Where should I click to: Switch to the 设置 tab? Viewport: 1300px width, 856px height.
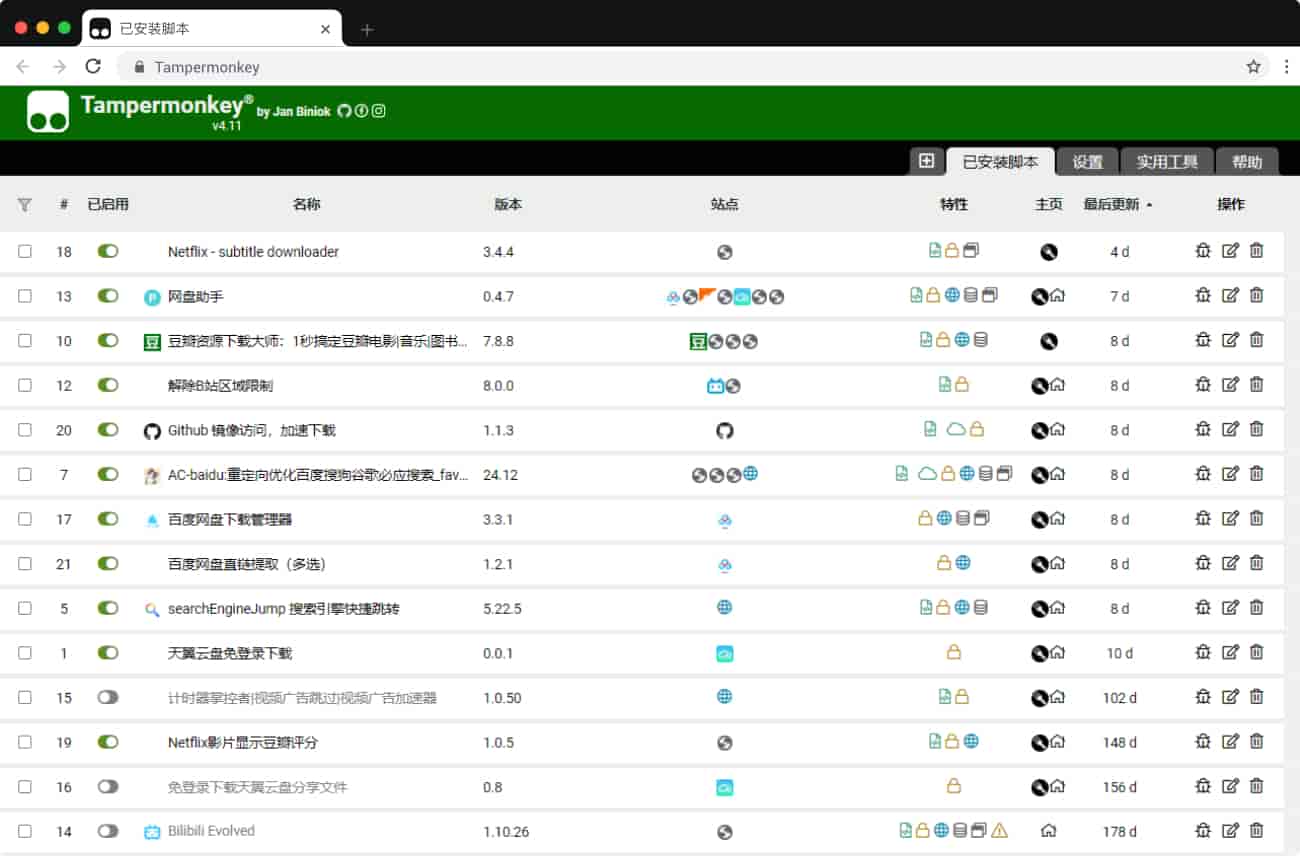coord(1088,162)
